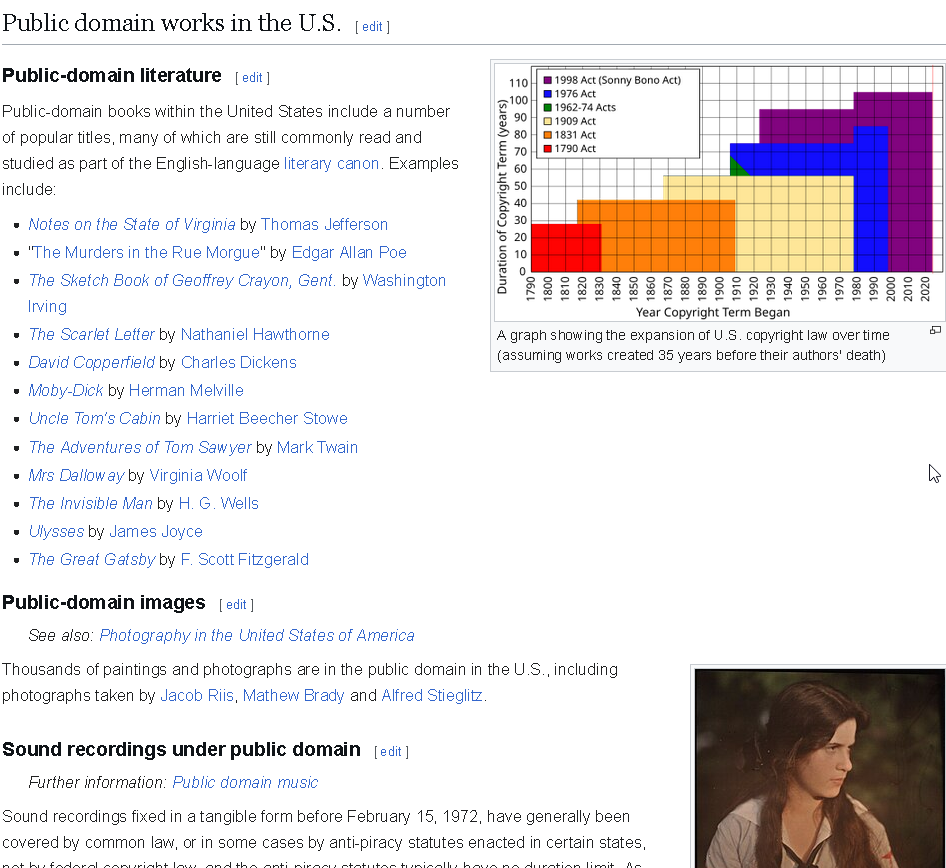Image resolution: width=946 pixels, height=868 pixels.
Task: Click the red 1790 Act legend swatch
Action: click(548, 148)
